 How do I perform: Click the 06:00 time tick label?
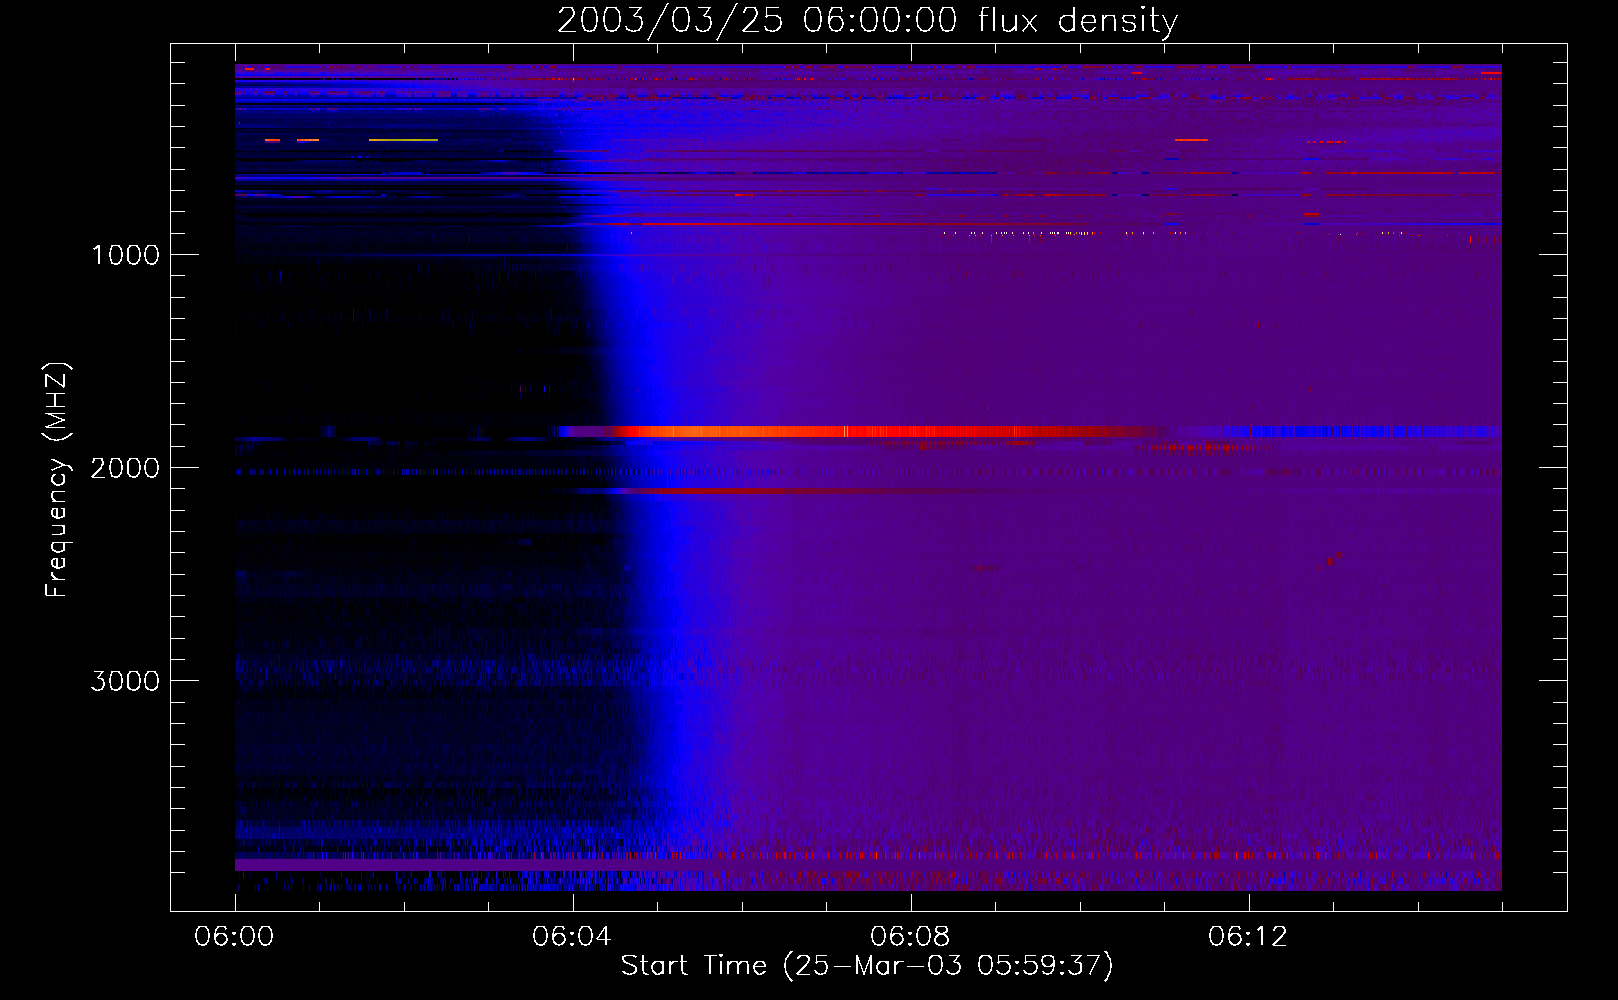235,937
